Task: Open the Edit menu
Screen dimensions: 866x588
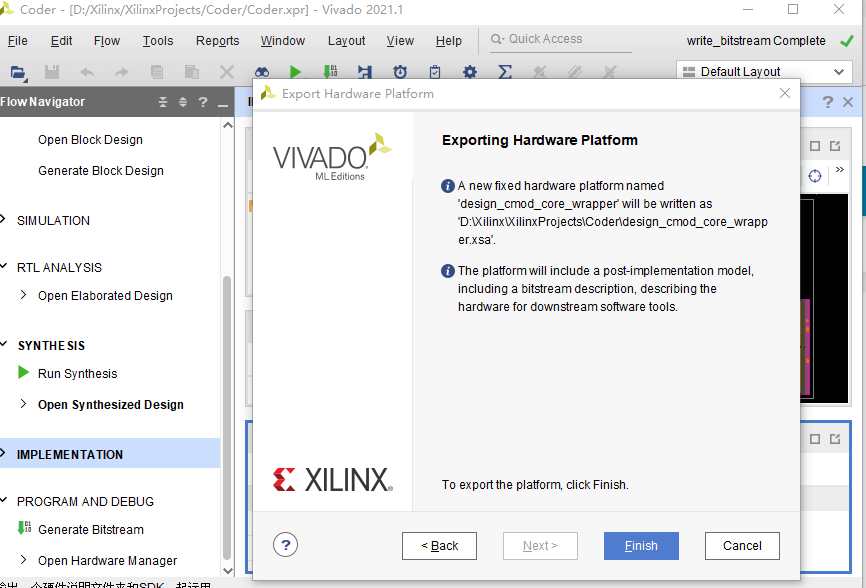Action: tap(61, 41)
